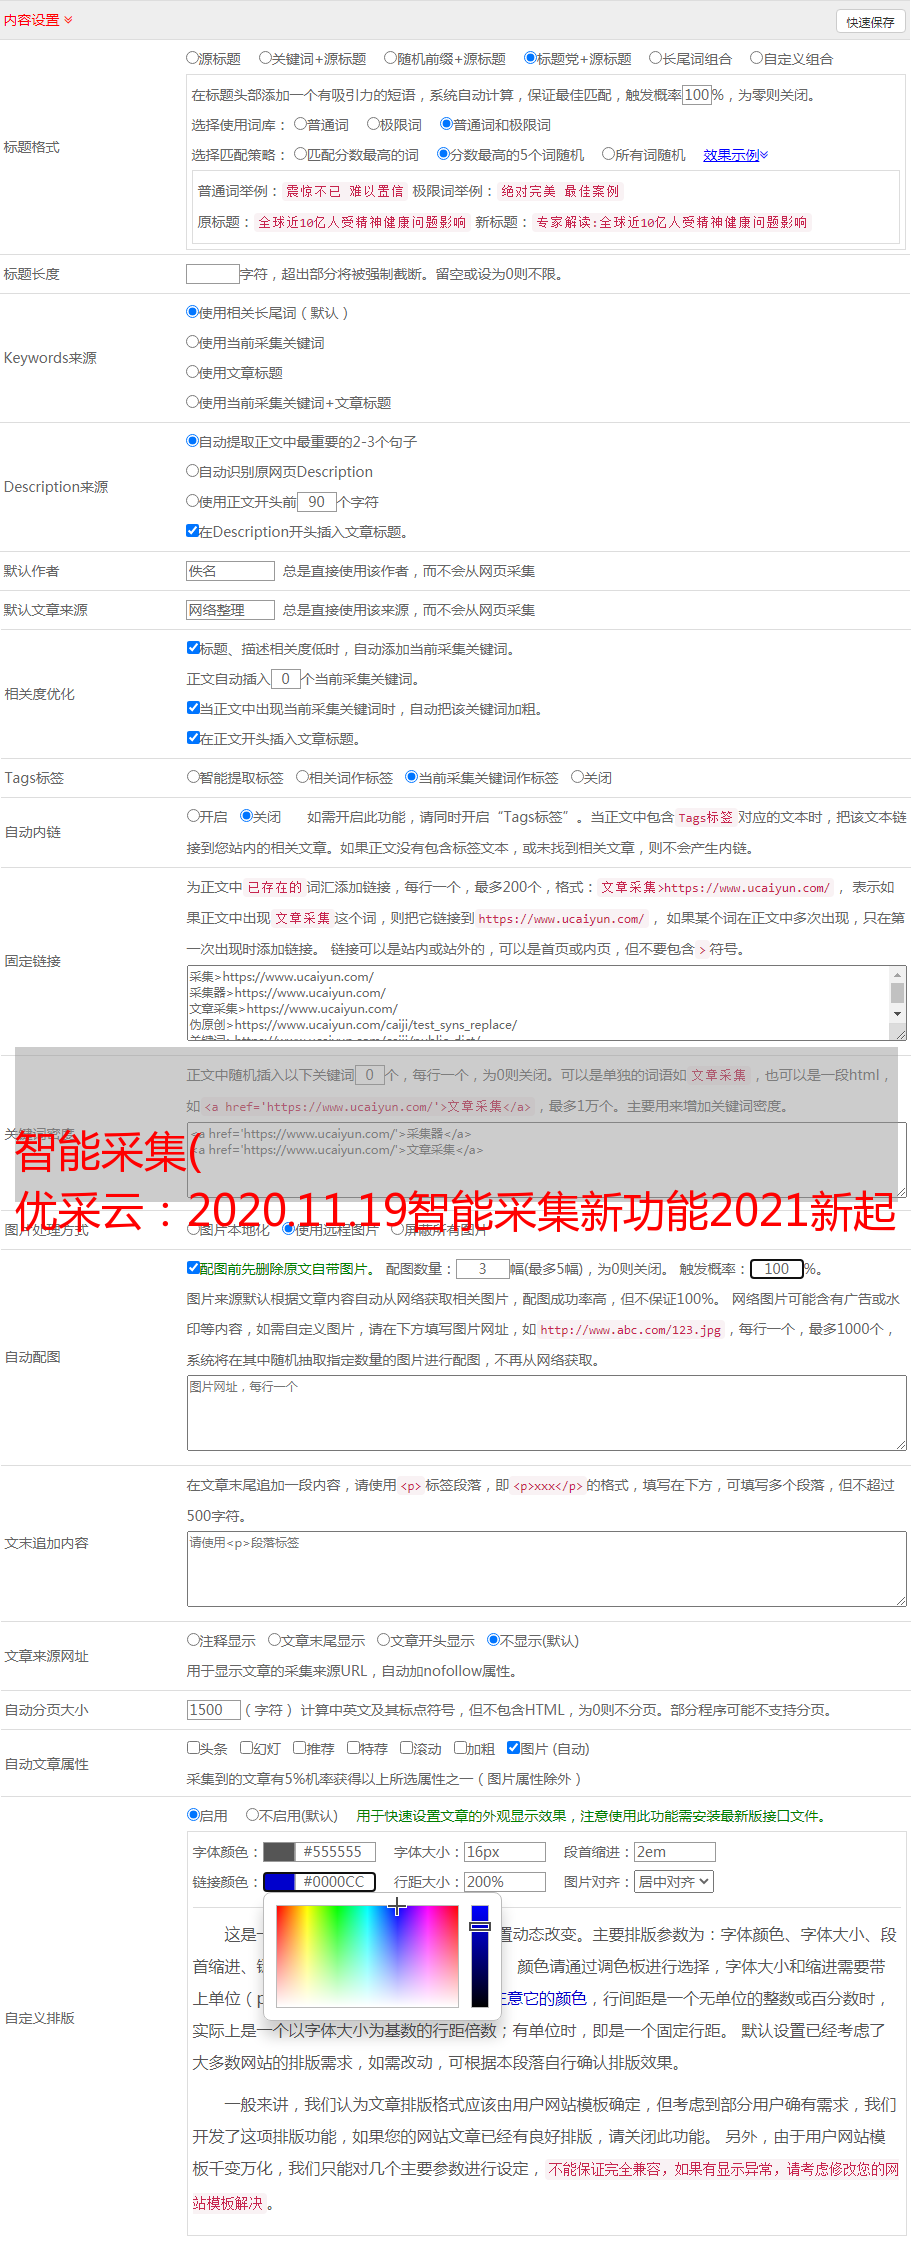The image size is (912, 2249).
Task: Choose 极限词 word library option
Action: click(x=373, y=125)
